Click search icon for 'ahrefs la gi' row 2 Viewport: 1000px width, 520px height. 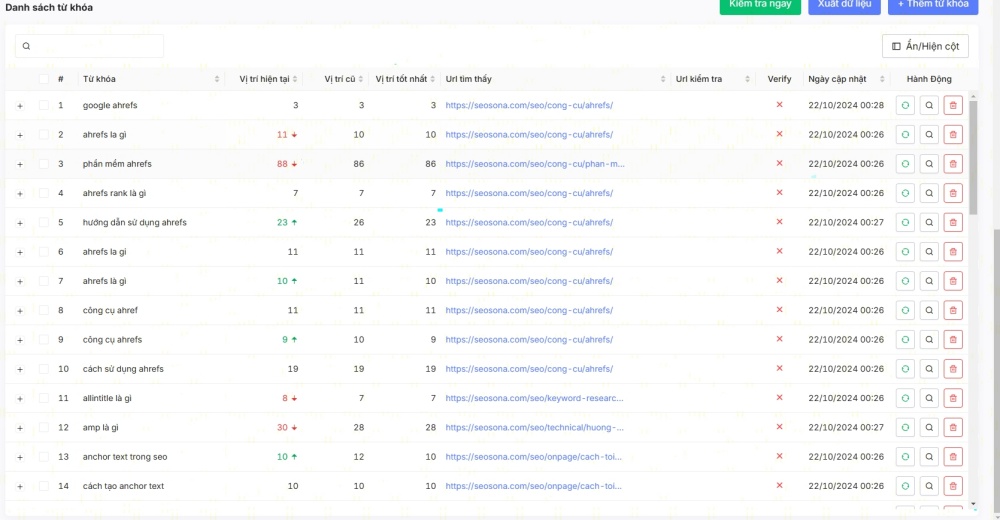click(929, 134)
